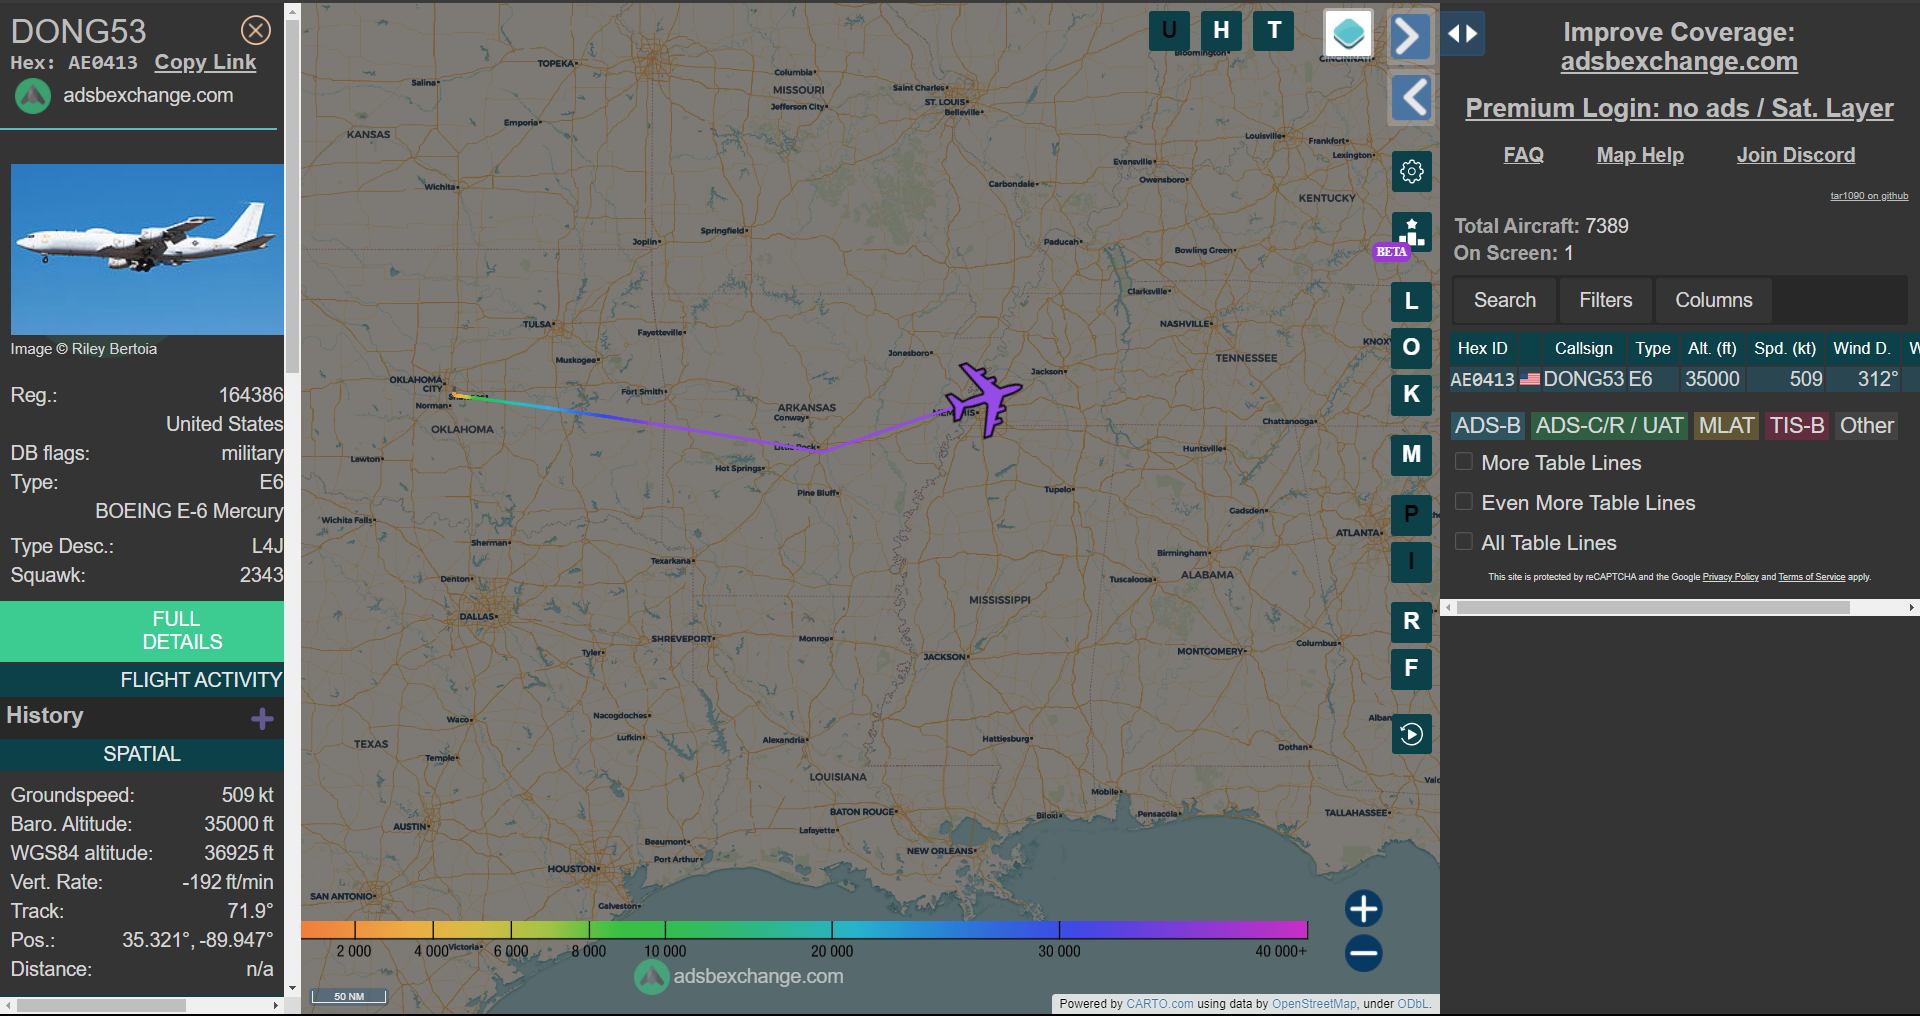This screenshot has height=1016, width=1920.
Task: Toggle ADS-C/R / UAT source filter
Action: coord(1609,426)
